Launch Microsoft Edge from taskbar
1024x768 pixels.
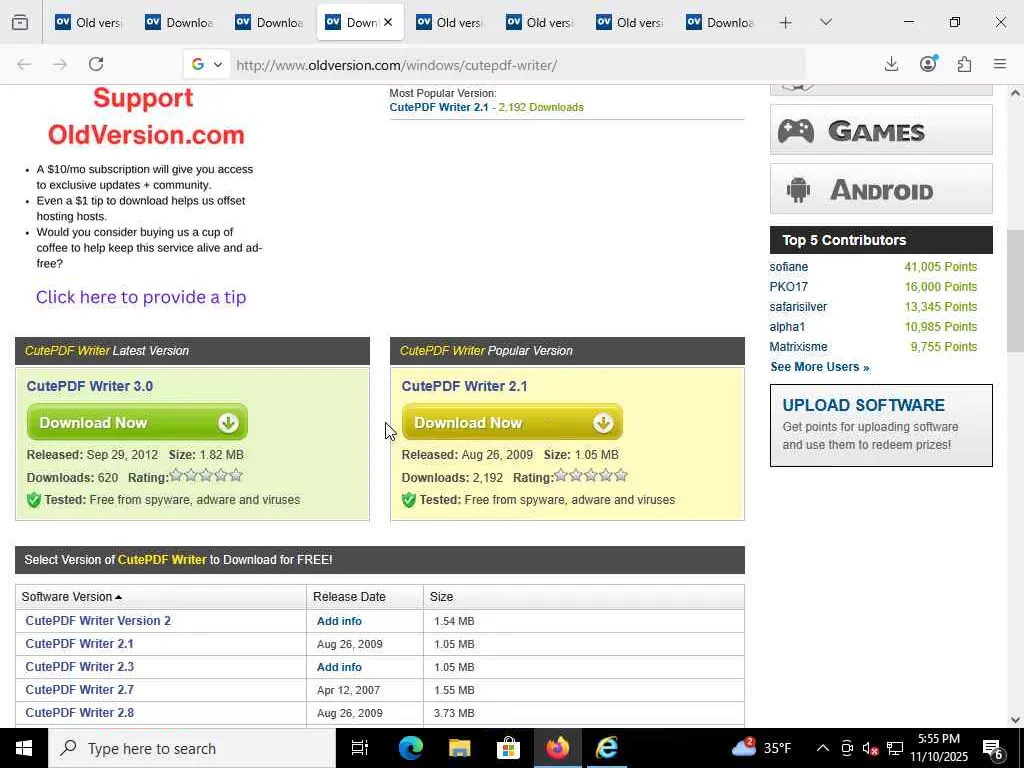point(410,748)
